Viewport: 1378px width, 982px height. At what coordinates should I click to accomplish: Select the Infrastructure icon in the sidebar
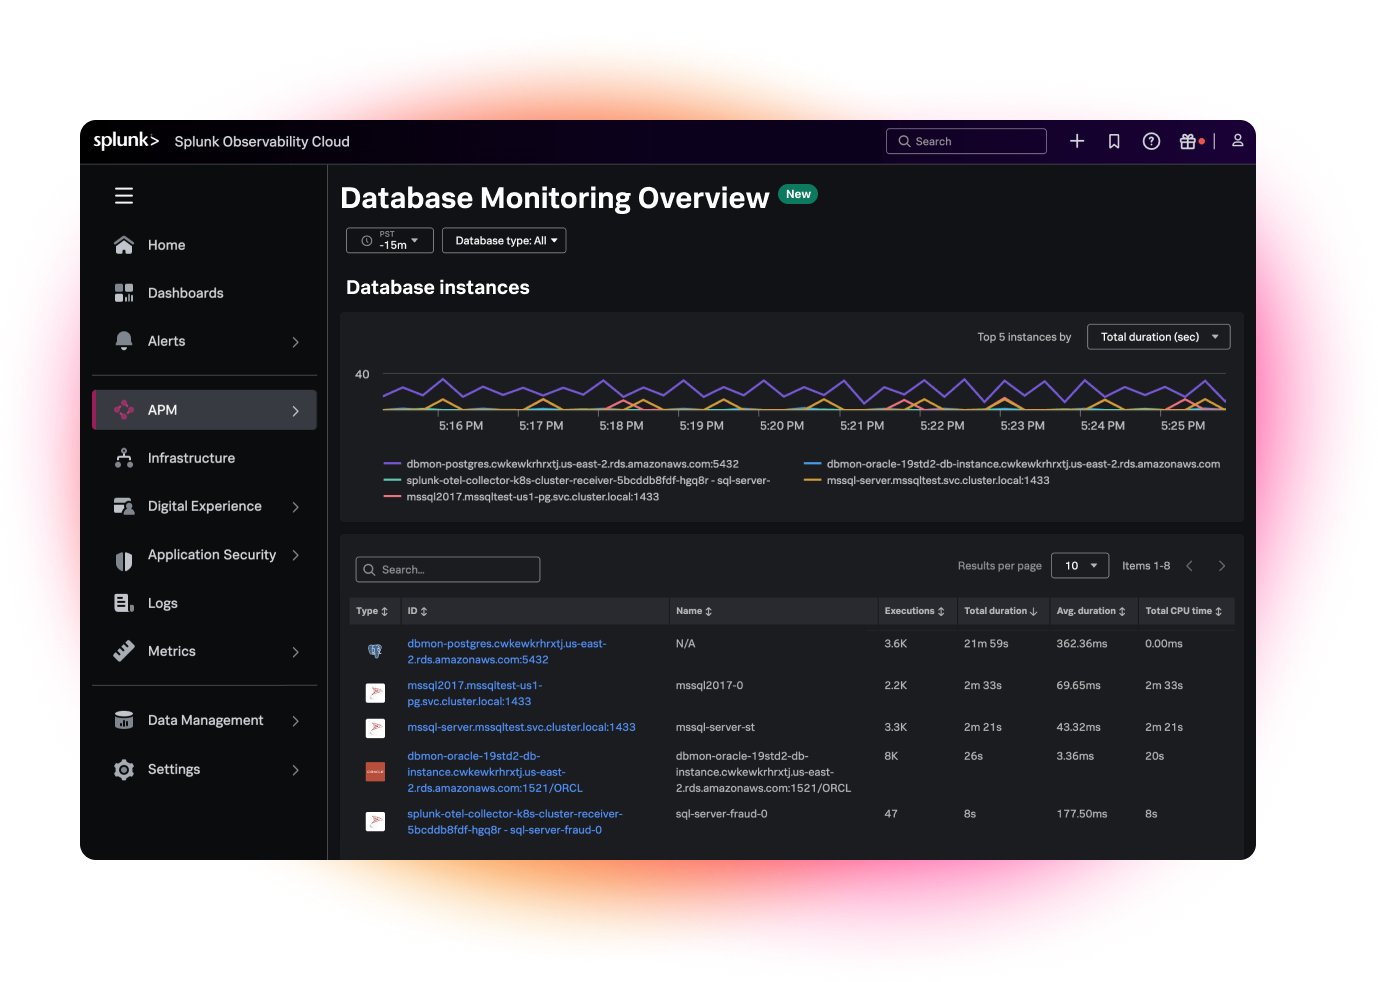tap(124, 458)
